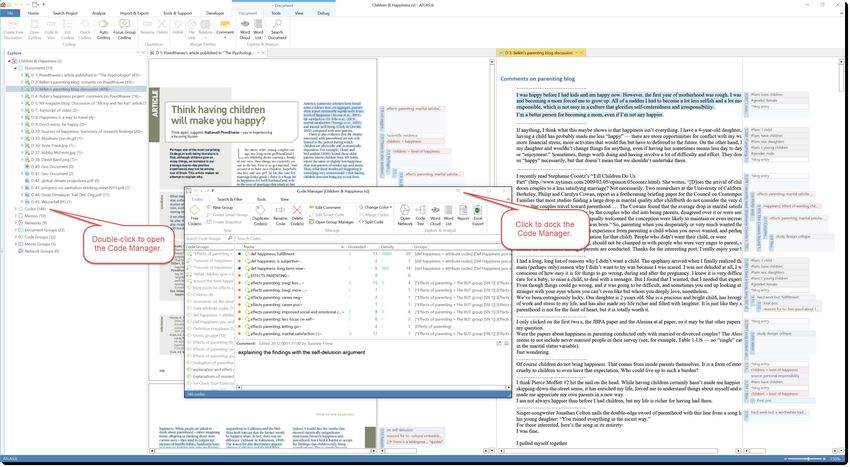Expand the Memos node in Explorer
This screenshot has width=850, height=467.
(x=16, y=216)
